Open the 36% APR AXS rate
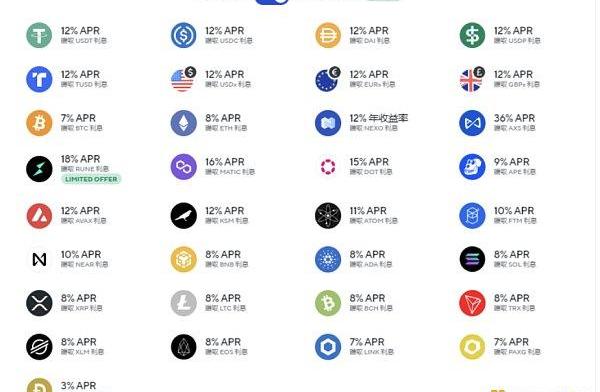Viewport: 600px width, 392px height. tap(514, 118)
